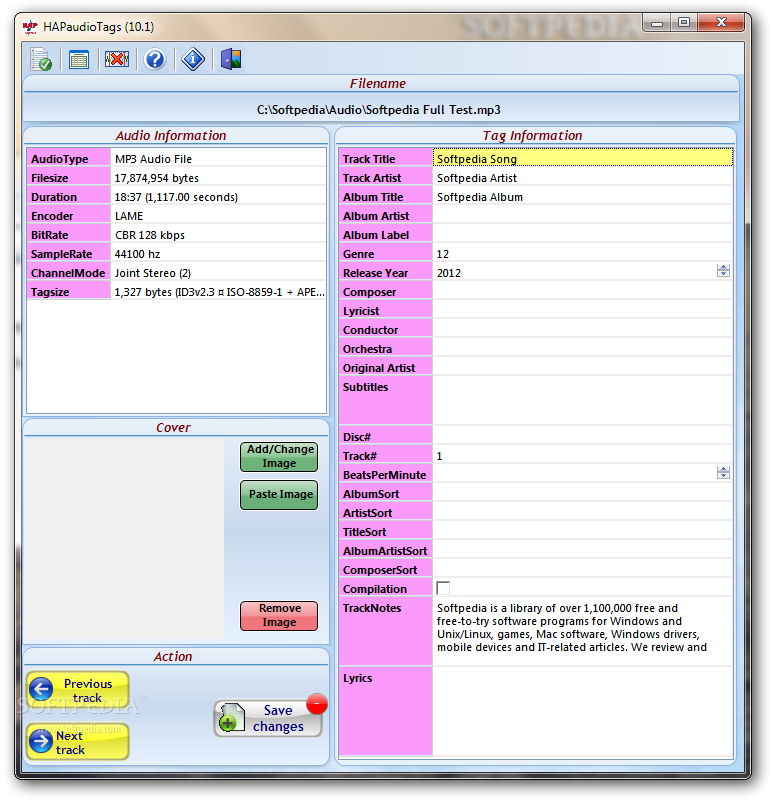Toggle the Compilation checkbox

443,588
